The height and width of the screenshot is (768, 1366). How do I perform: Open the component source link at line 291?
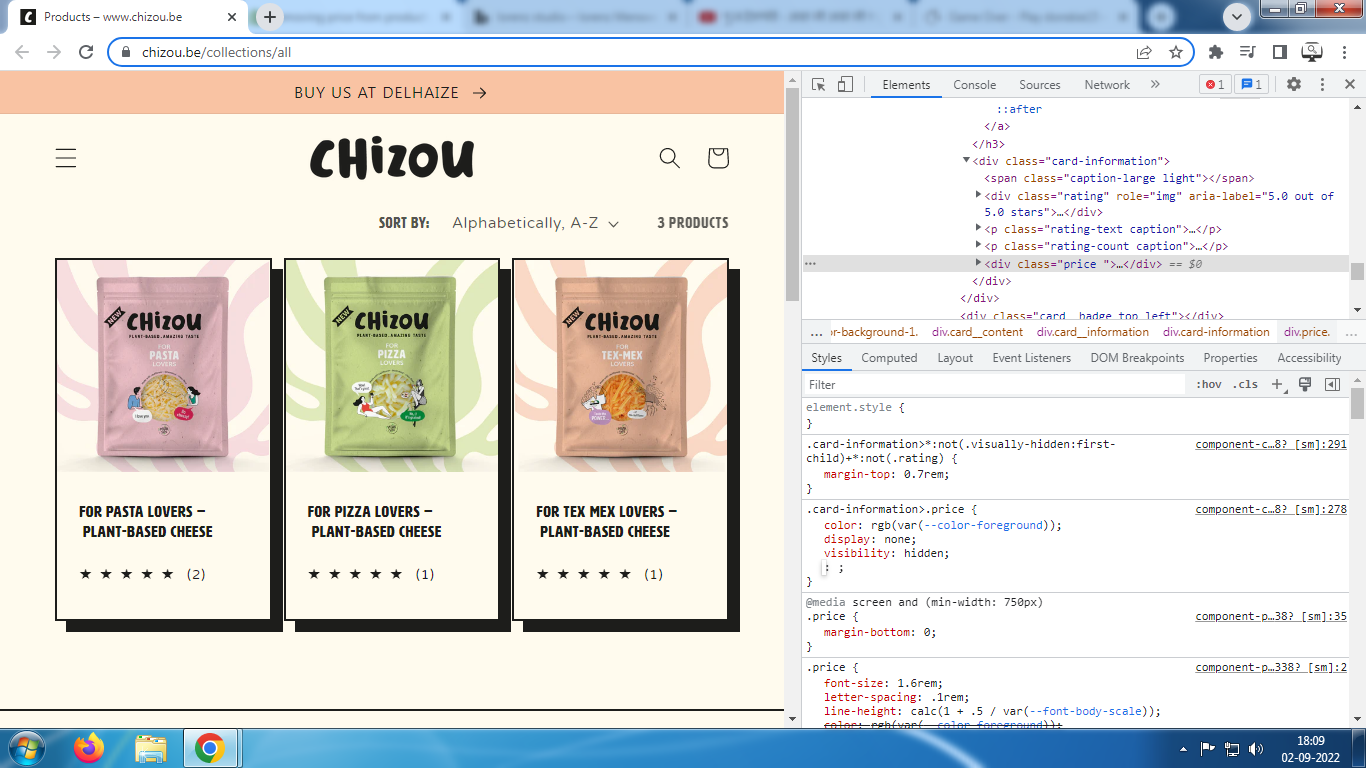1271,444
